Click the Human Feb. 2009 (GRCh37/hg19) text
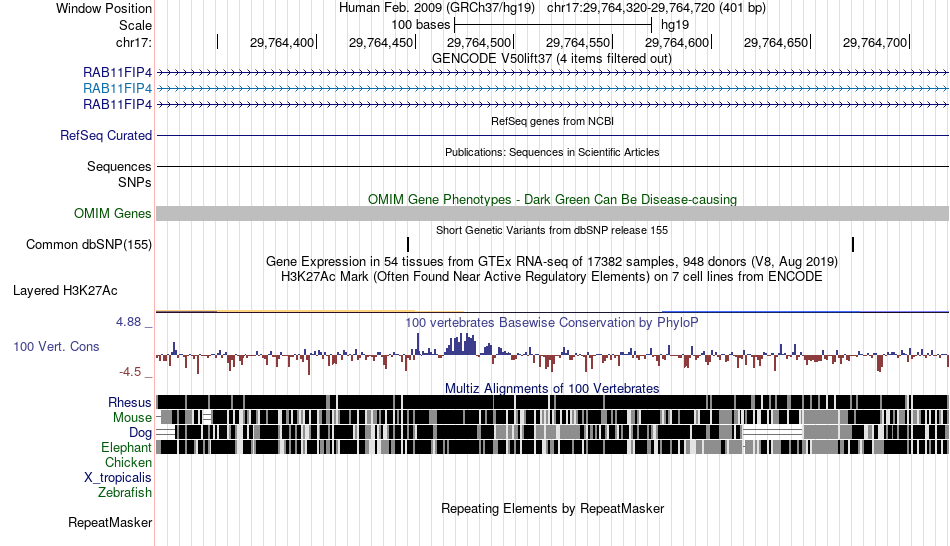Screen dimensions: 950x546 (x=437, y=8)
